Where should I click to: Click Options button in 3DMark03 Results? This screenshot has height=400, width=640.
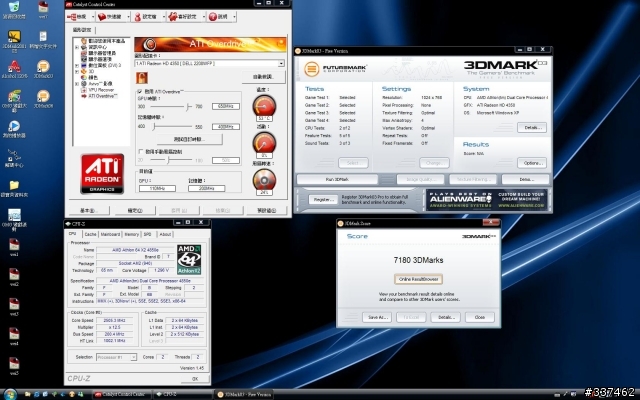point(532,163)
